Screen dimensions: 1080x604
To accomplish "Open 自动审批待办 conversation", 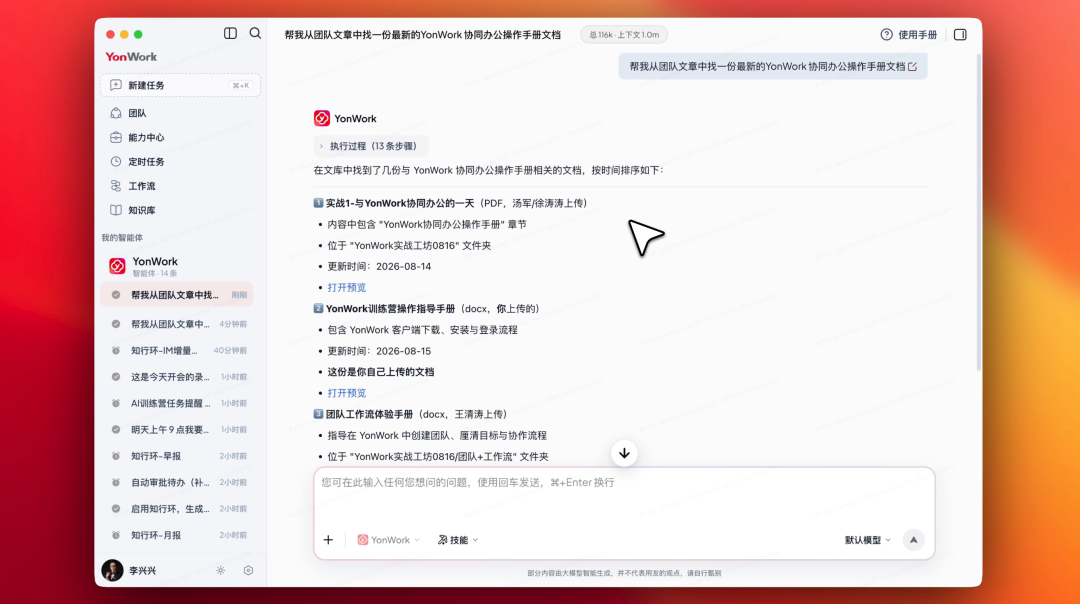I will click(178, 482).
